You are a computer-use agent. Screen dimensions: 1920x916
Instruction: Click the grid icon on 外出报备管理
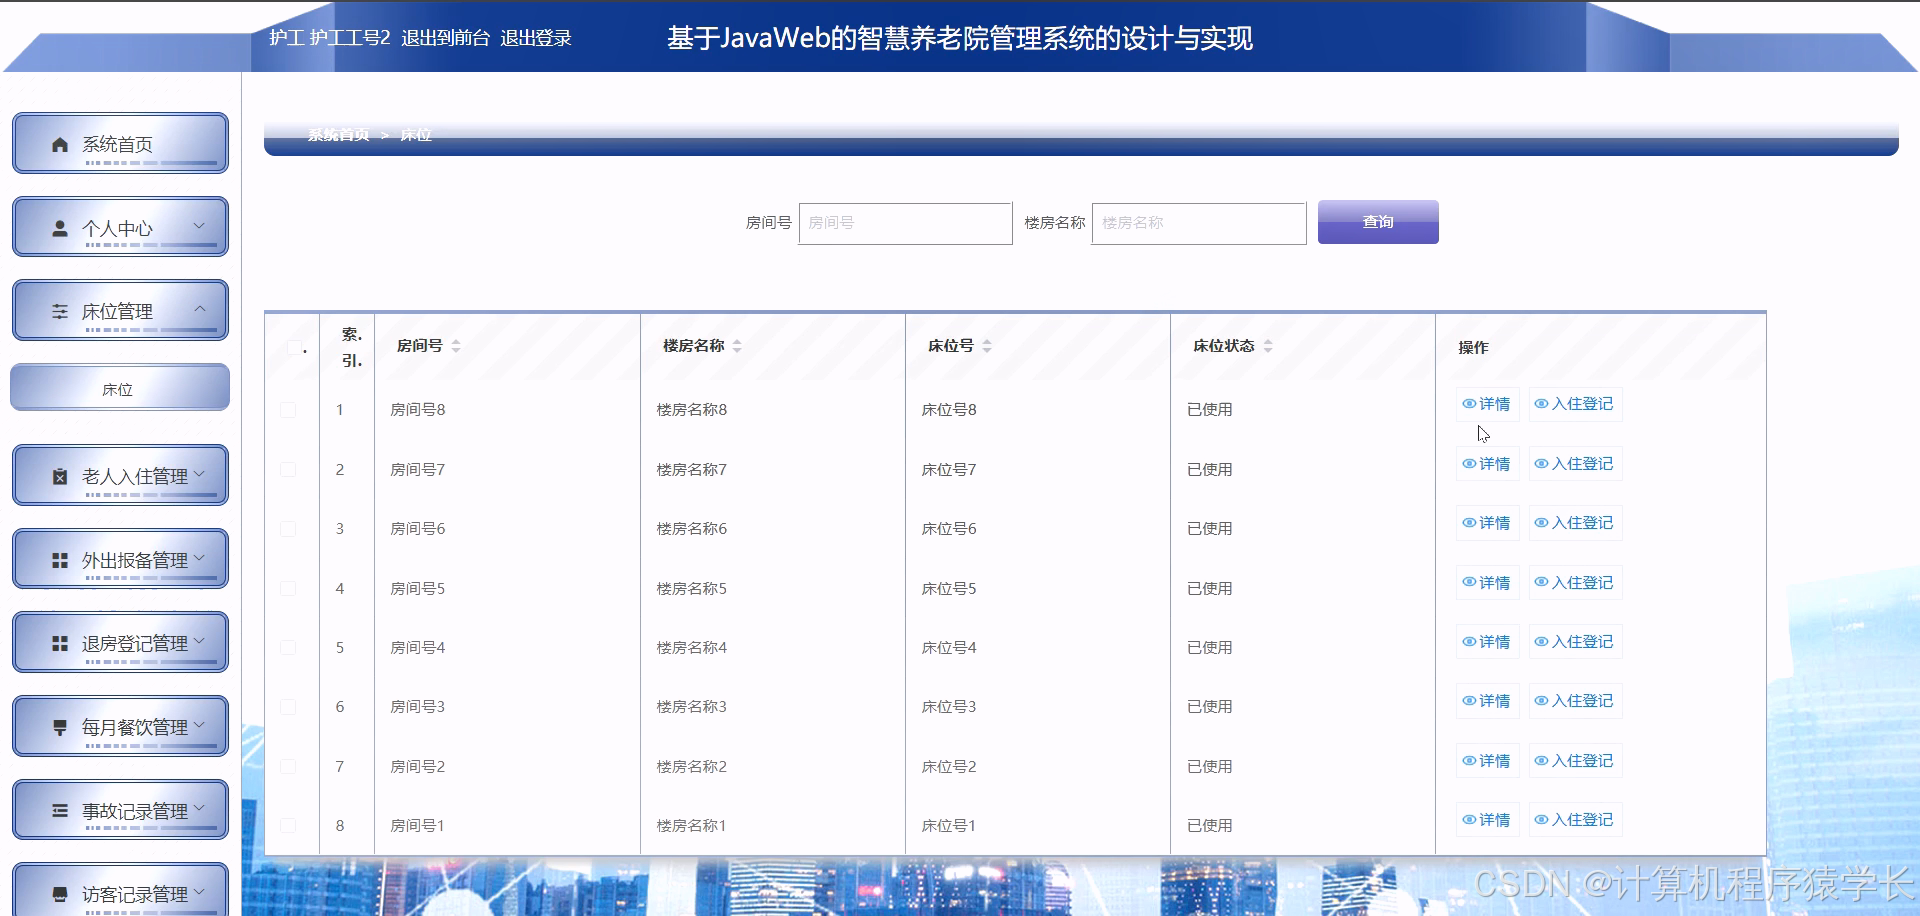(x=58, y=559)
